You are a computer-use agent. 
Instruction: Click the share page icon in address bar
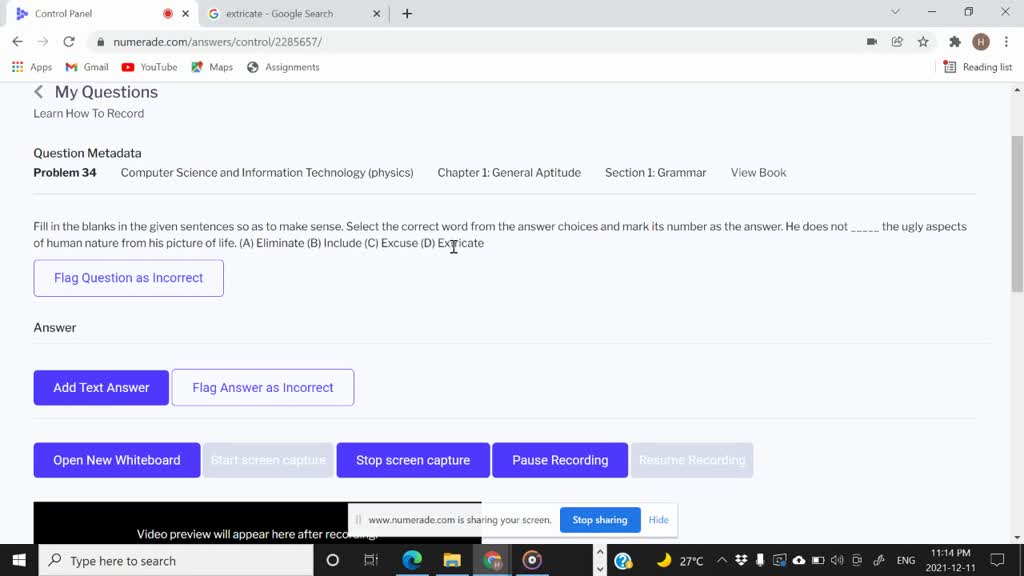tap(897, 42)
